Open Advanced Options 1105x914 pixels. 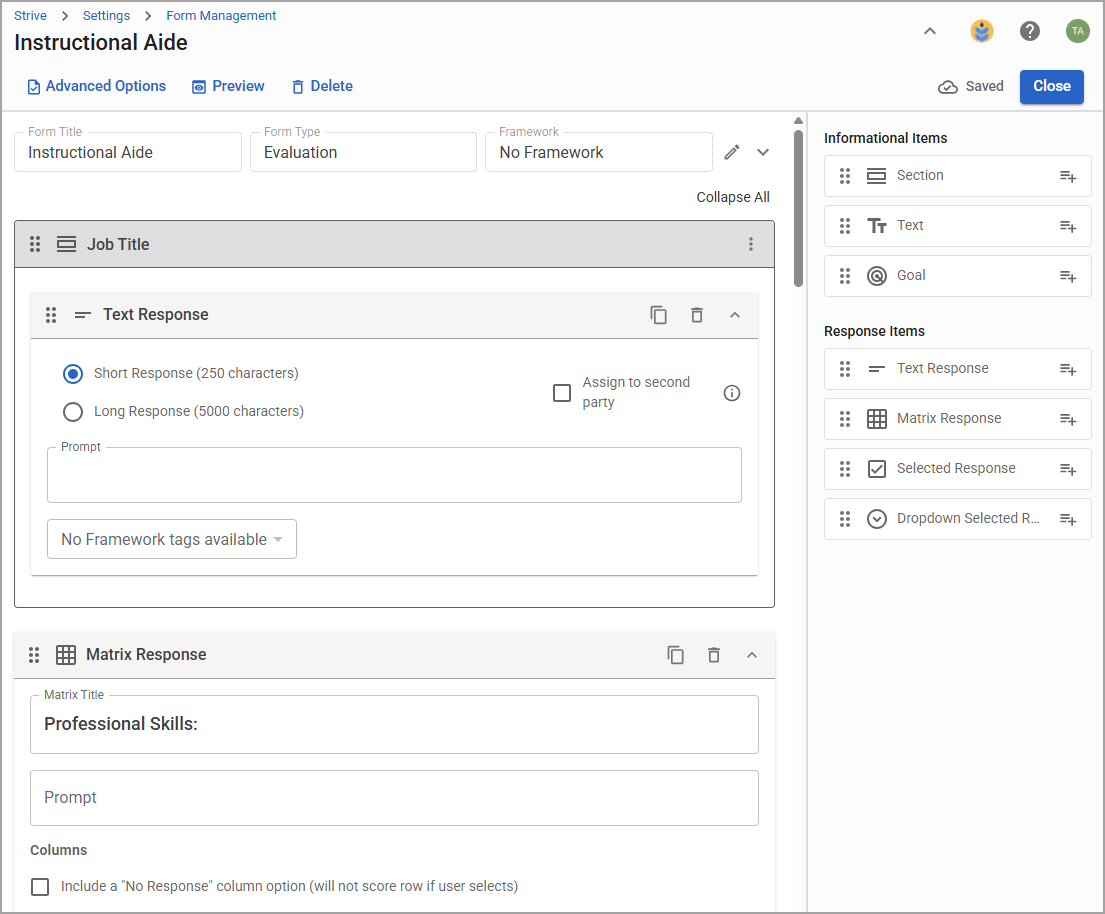[x=97, y=86]
